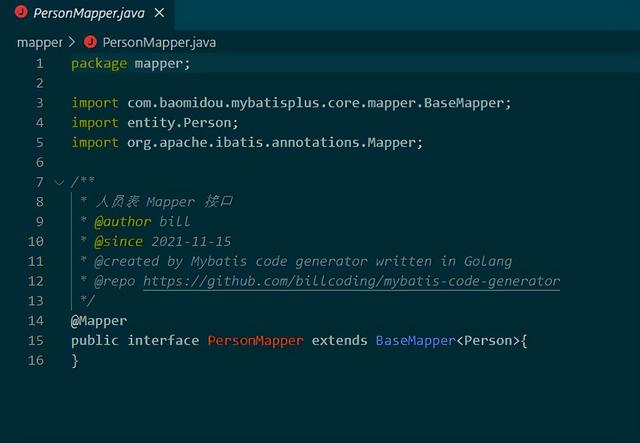Open the mapper folder breadcrumb
The image size is (640, 443).
(x=39, y=42)
